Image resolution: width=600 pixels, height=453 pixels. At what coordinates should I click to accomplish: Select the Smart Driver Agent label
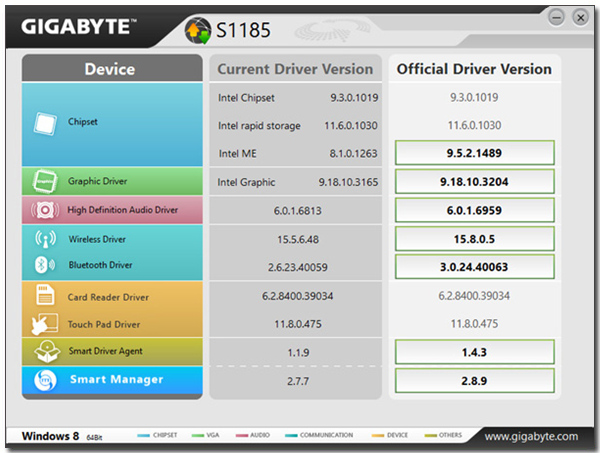[x=106, y=351]
